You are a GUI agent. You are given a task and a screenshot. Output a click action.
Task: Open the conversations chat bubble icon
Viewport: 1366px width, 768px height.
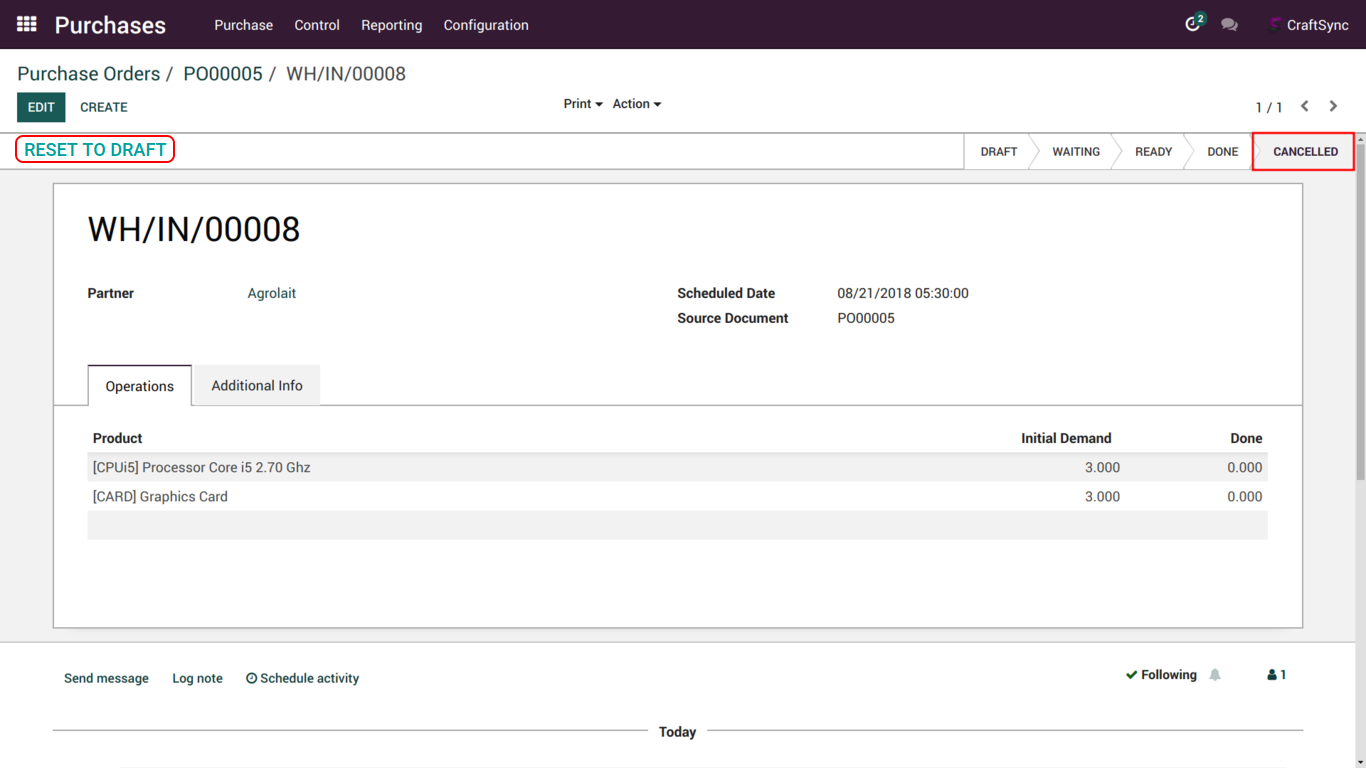1229,25
